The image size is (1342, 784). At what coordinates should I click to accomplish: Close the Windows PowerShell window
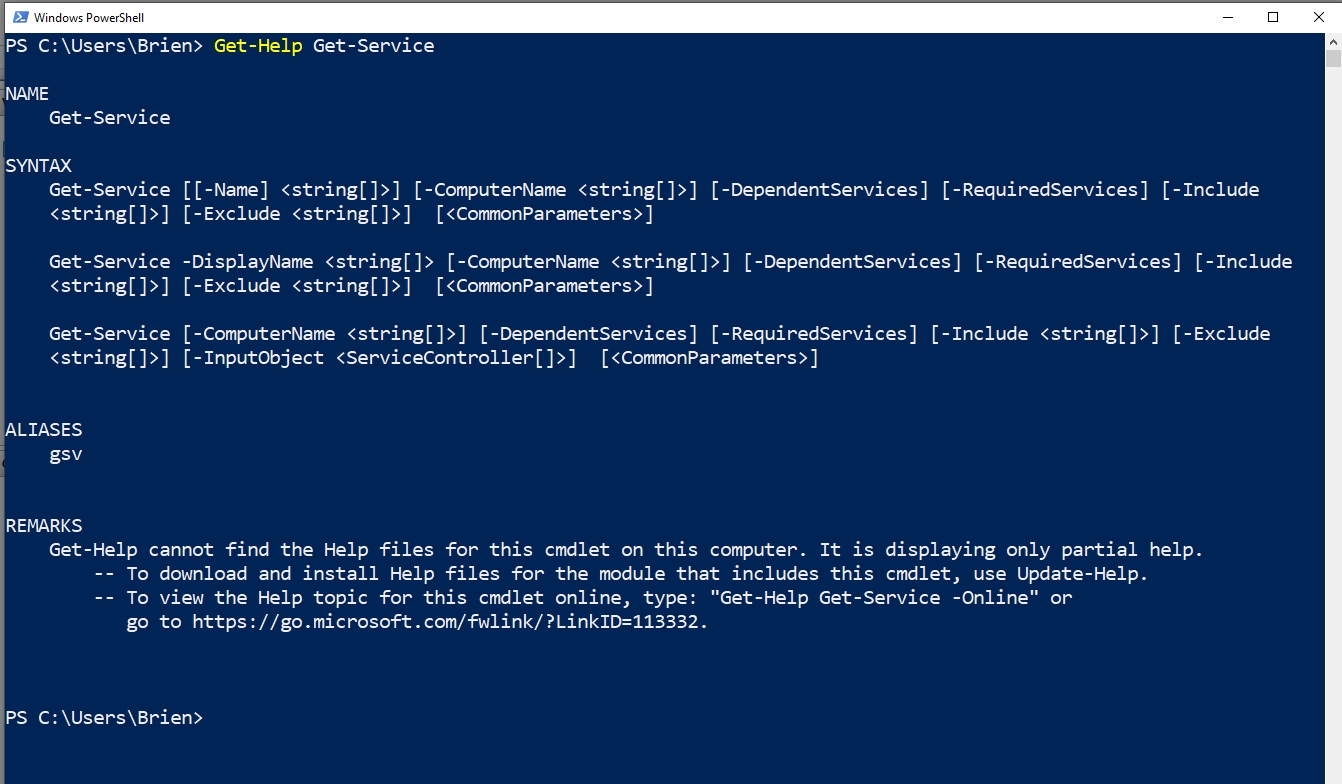coord(1319,17)
